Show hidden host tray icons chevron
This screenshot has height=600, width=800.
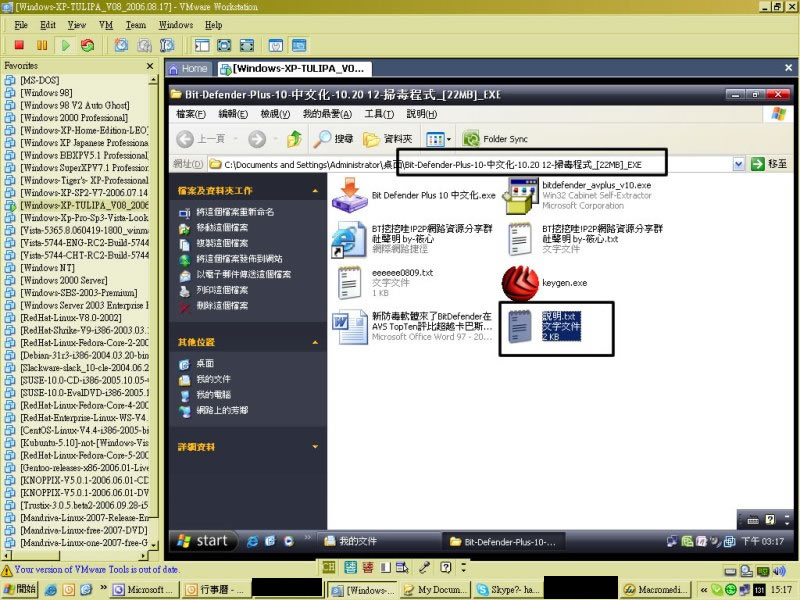click(704, 589)
